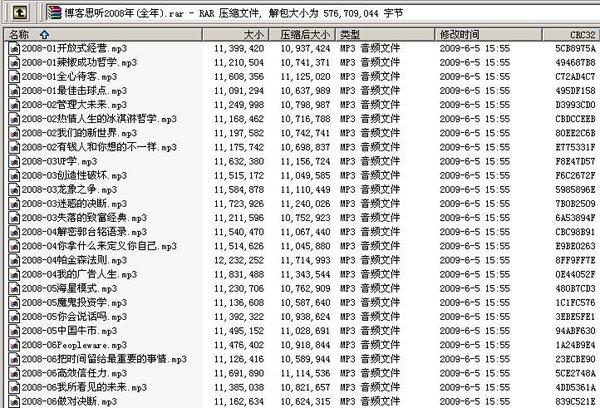Sort by 大小 column header

click(235, 34)
